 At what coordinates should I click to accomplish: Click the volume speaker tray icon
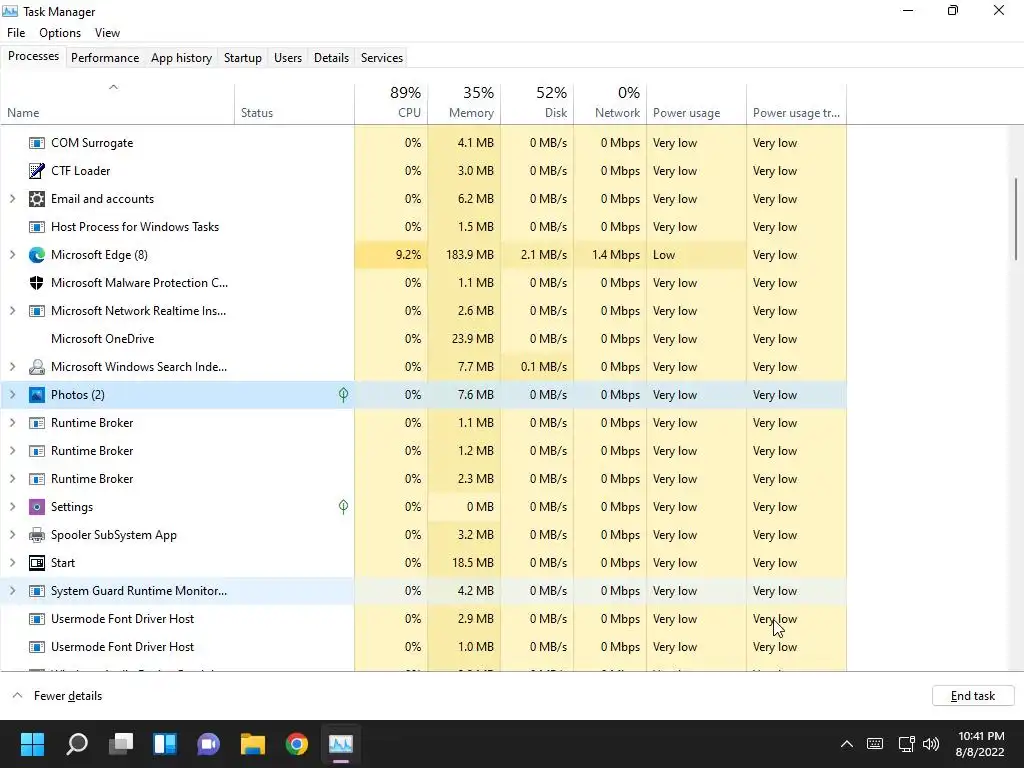tap(931, 744)
